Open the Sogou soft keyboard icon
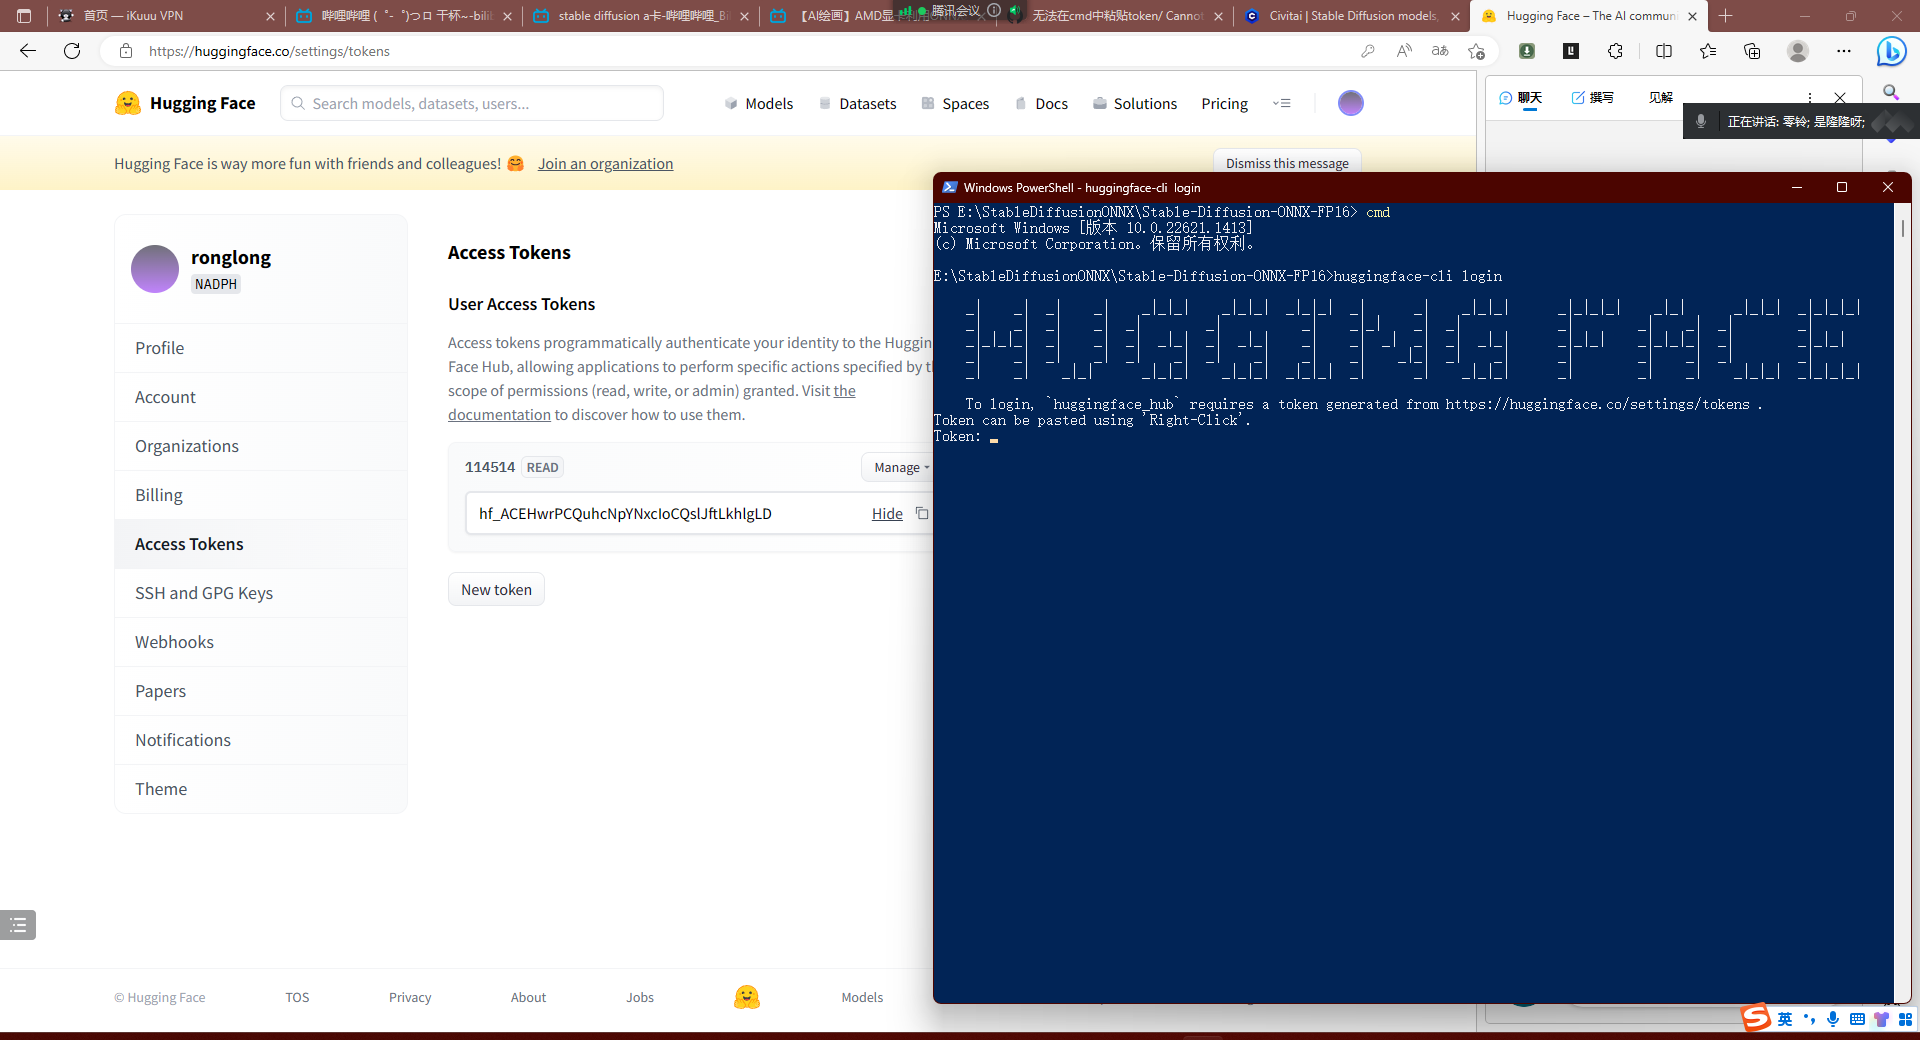 pos(1856,1019)
